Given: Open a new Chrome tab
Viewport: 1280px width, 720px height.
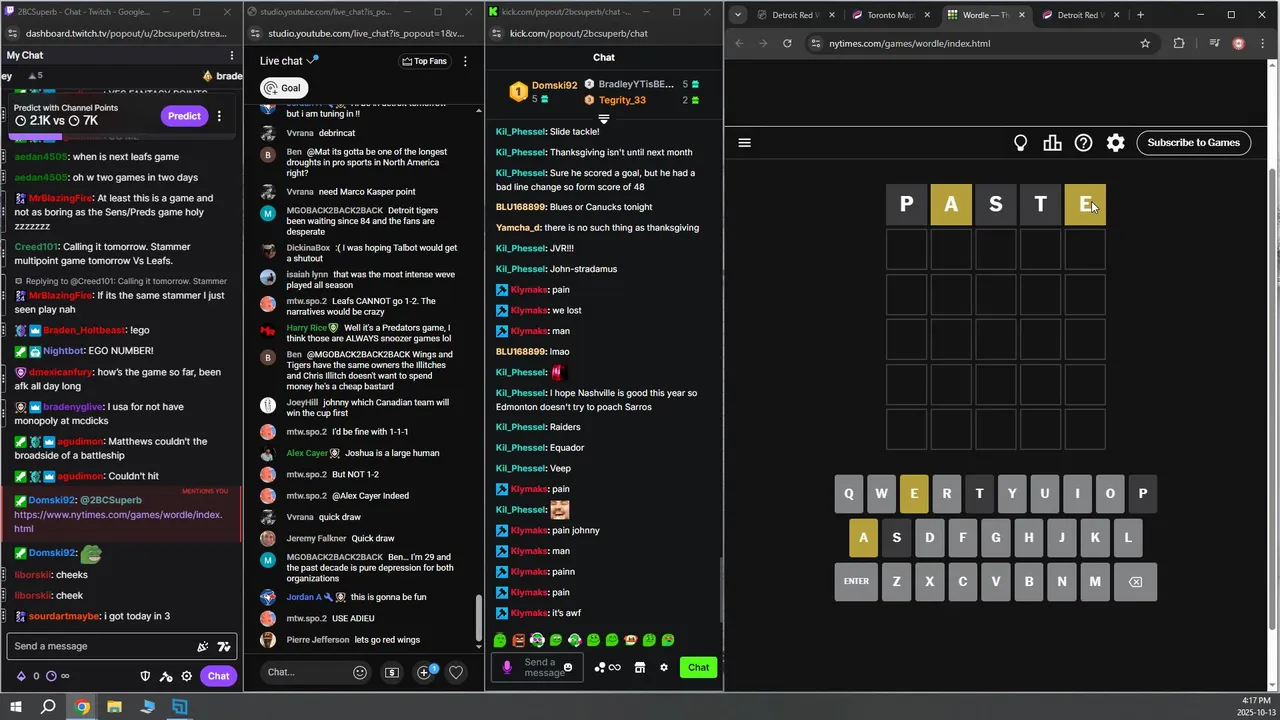Looking at the screenshot, I should pyautogui.click(x=1140, y=15).
